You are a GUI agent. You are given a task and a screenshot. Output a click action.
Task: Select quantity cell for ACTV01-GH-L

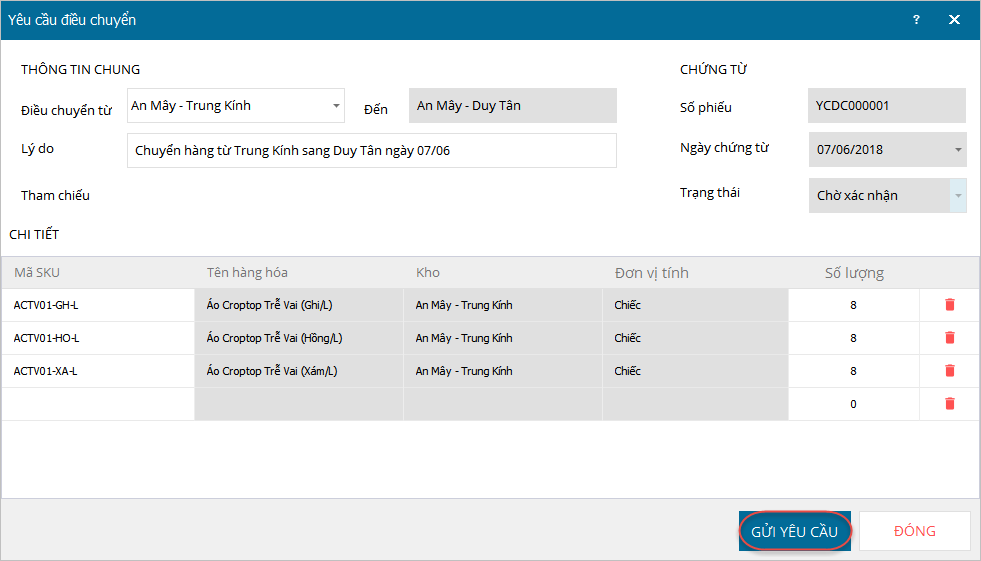coord(853,305)
